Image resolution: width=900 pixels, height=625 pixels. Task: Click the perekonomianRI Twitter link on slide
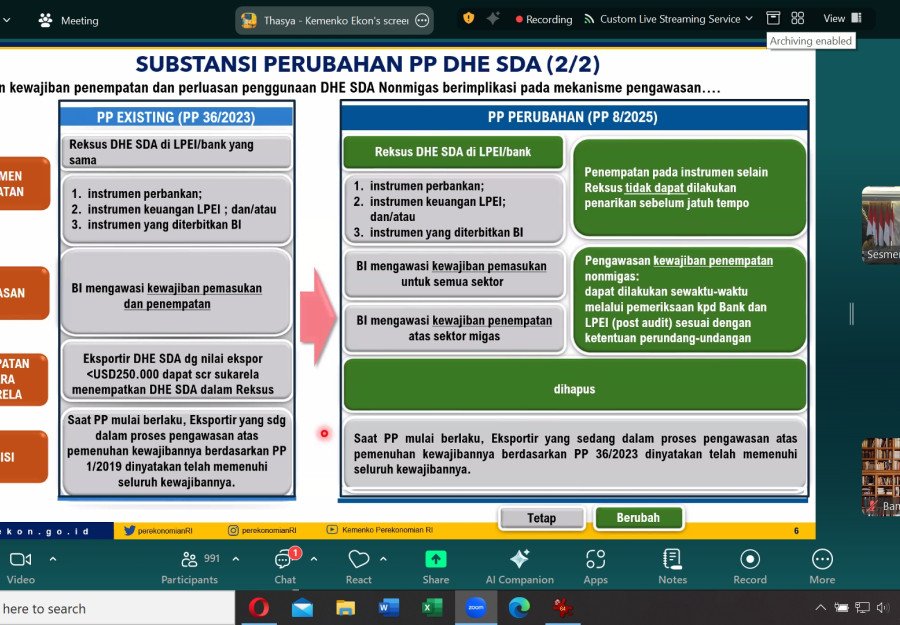coord(159,531)
